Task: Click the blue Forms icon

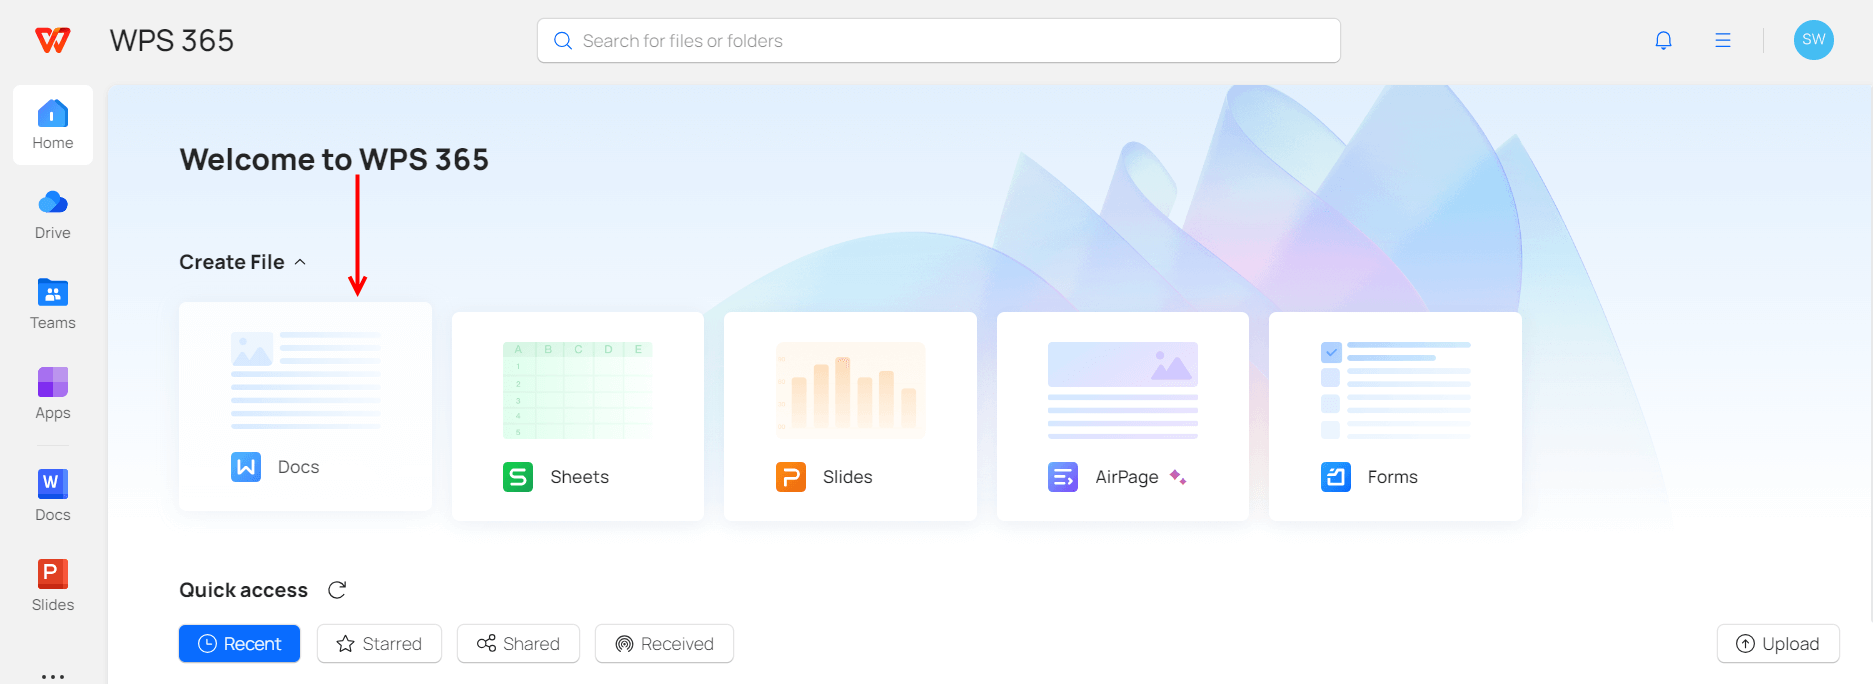Action: click(x=1336, y=477)
